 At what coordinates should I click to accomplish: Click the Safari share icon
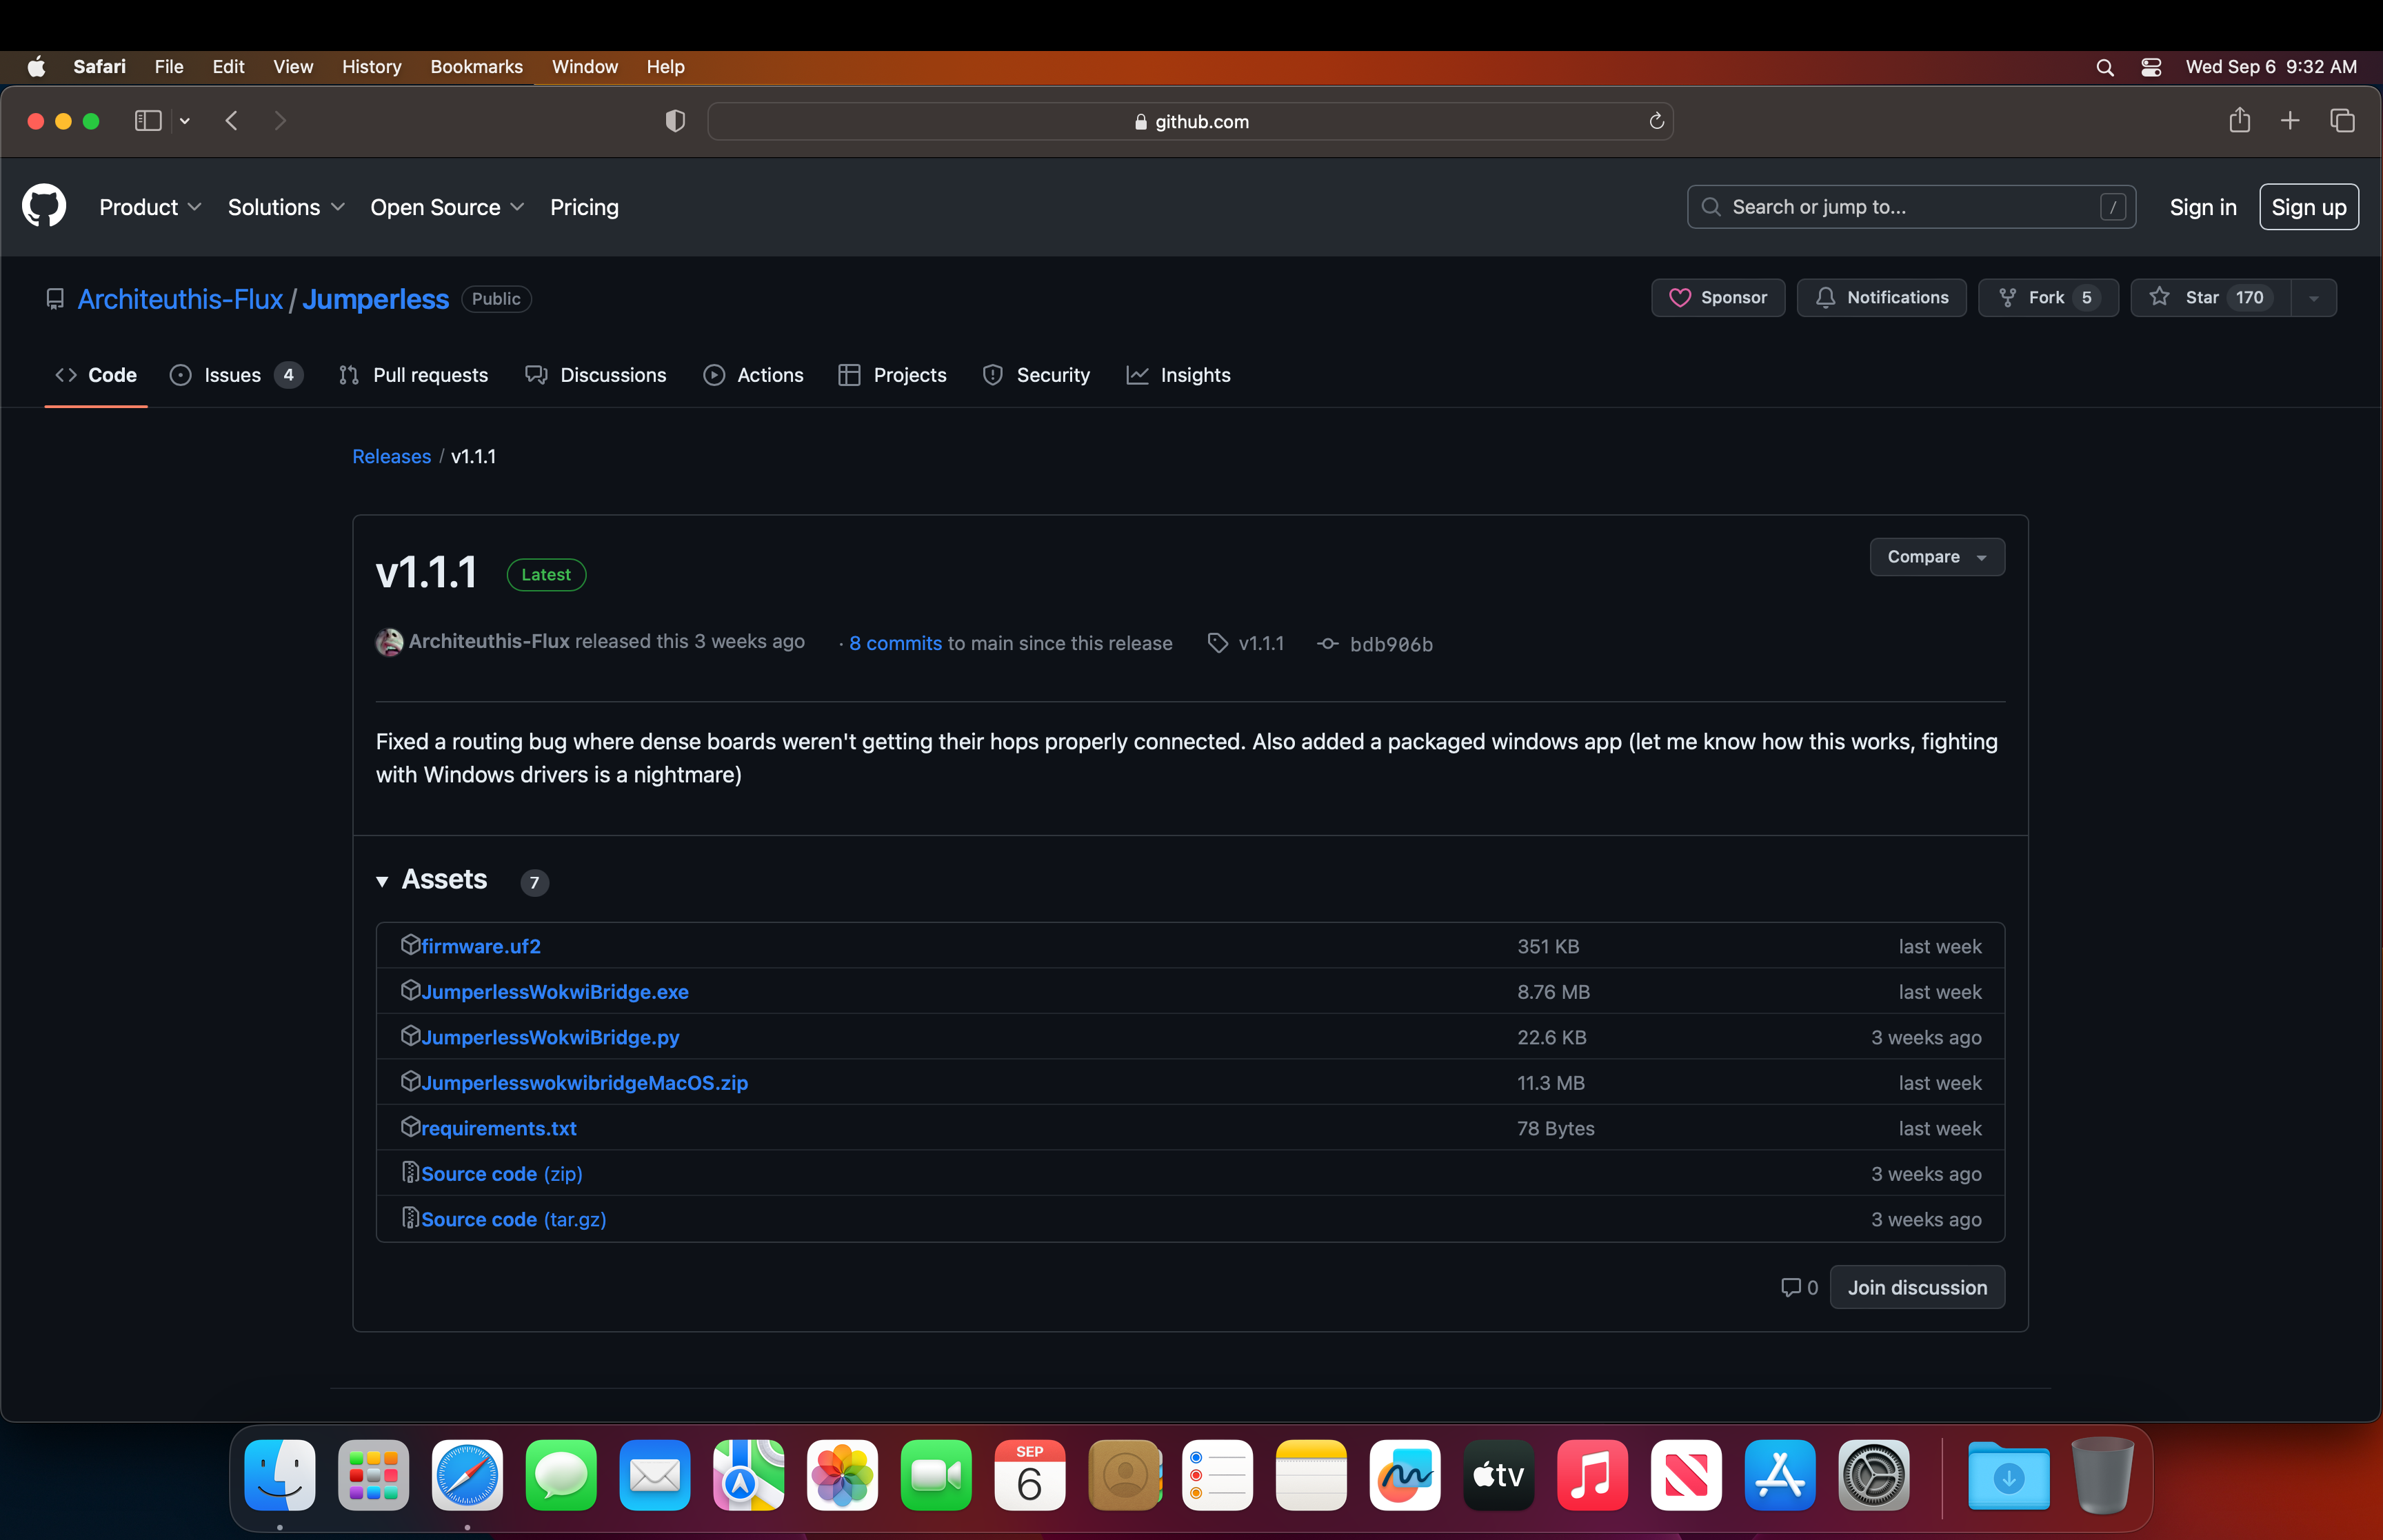2239,121
